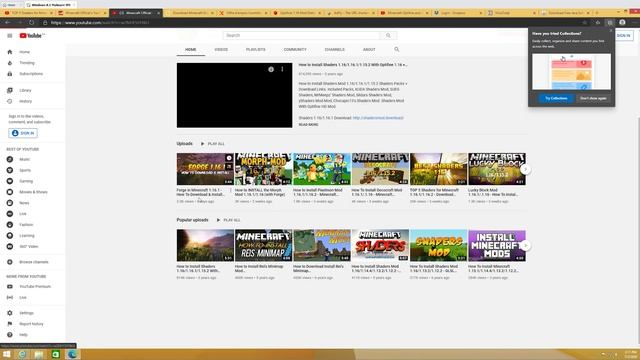Click Play All next to Popular uploads
This screenshot has width=640, height=360.
coord(229,220)
